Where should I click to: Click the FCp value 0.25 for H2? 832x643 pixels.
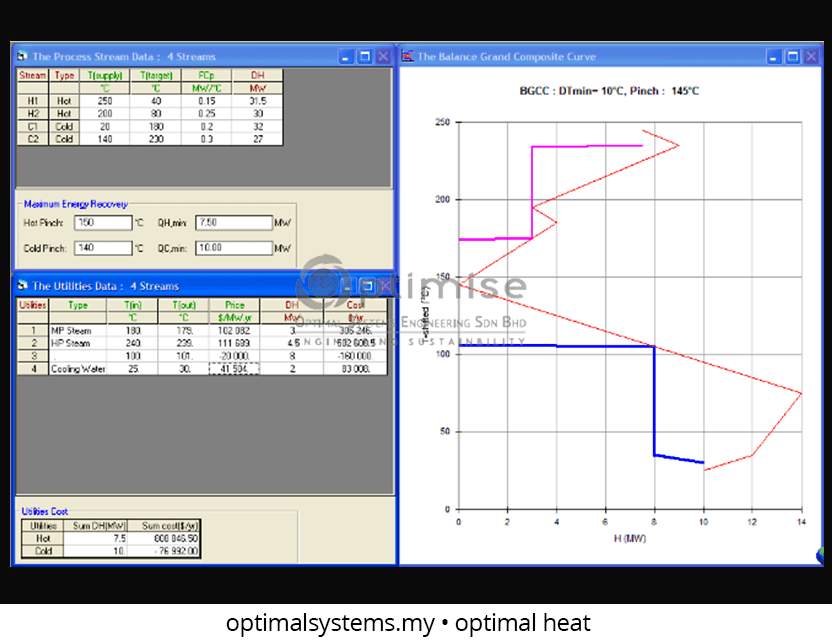tap(207, 113)
